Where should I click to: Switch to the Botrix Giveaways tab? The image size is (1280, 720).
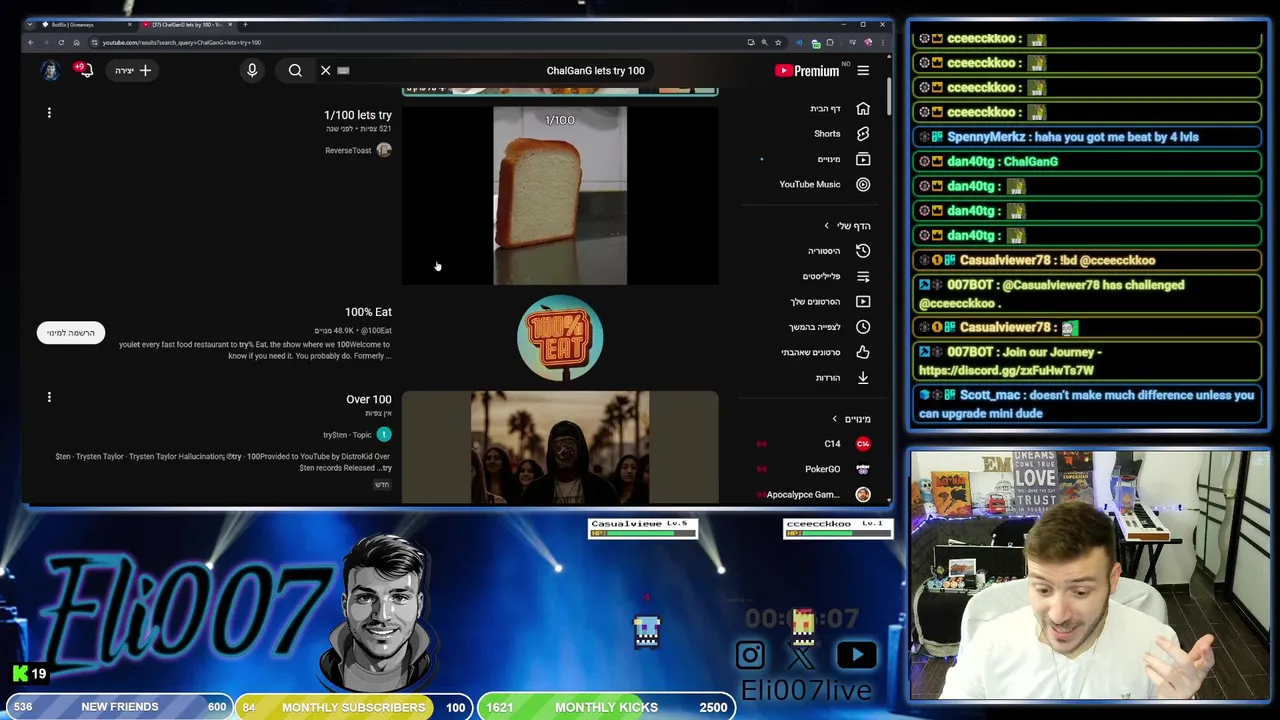[85, 24]
